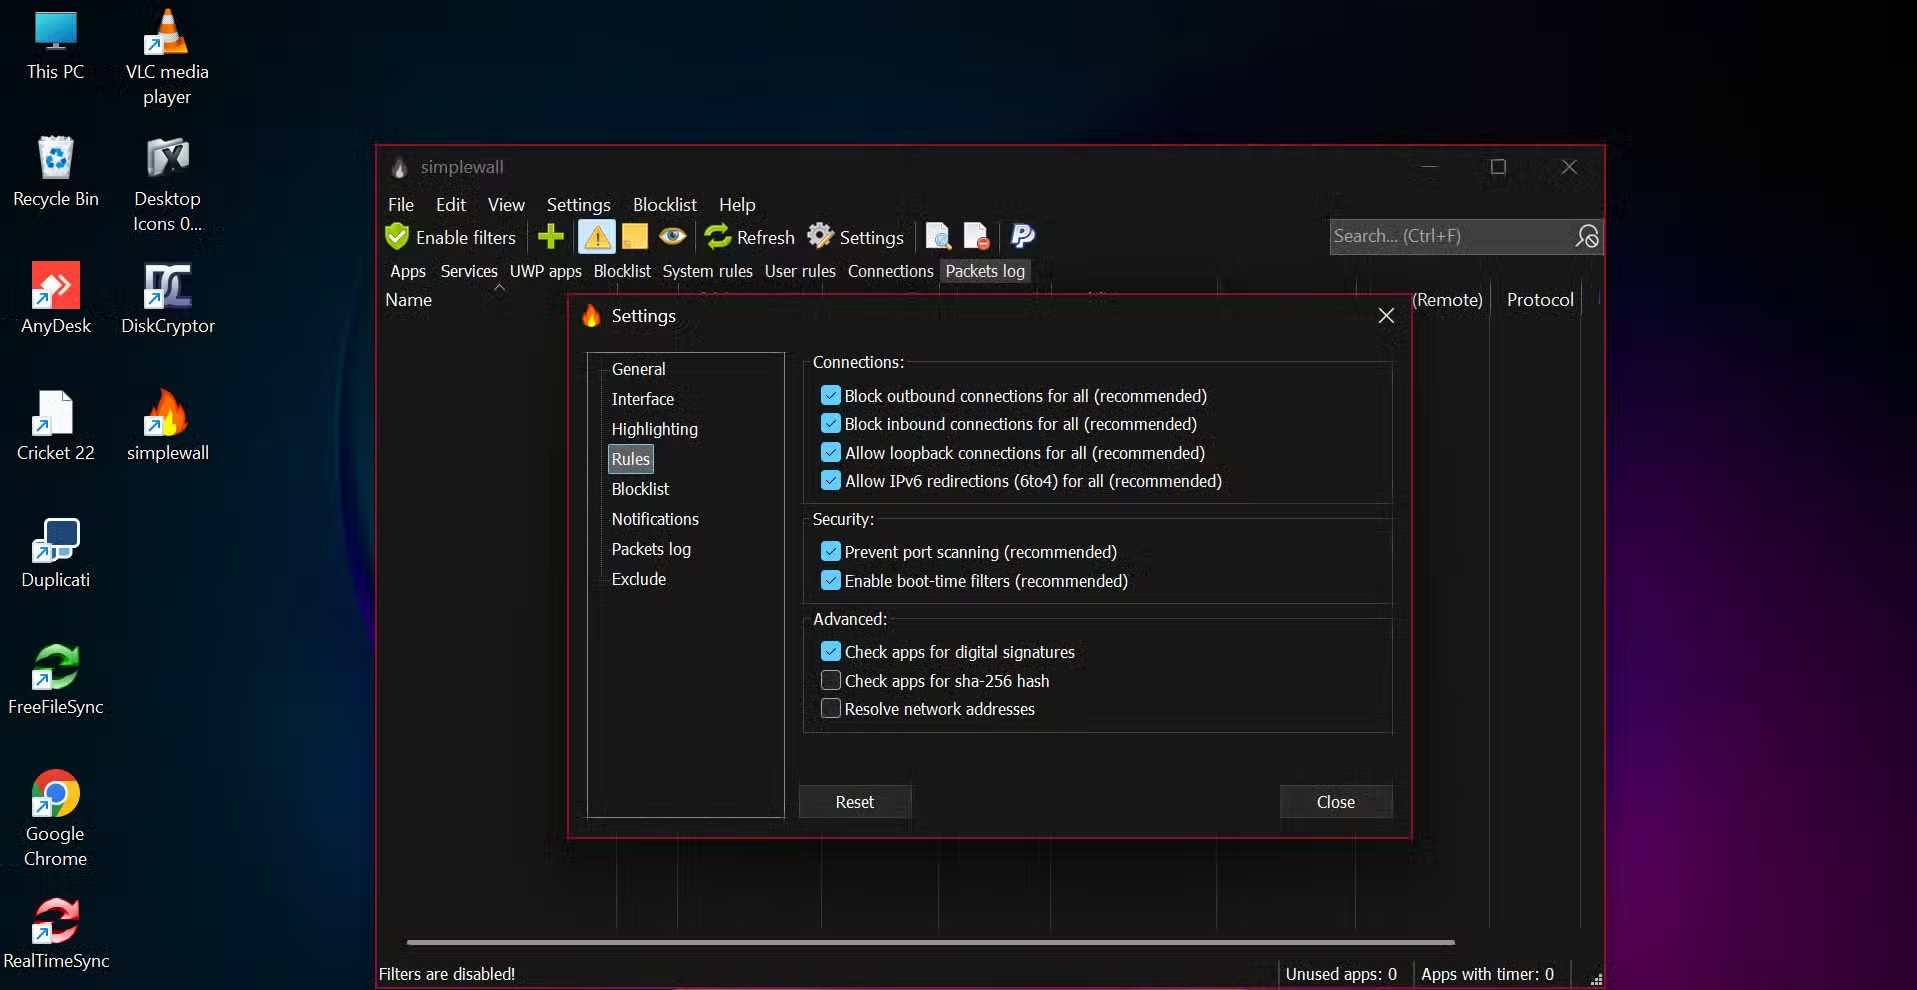
Task: Click the Enable filters shield icon
Action: coord(397,237)
